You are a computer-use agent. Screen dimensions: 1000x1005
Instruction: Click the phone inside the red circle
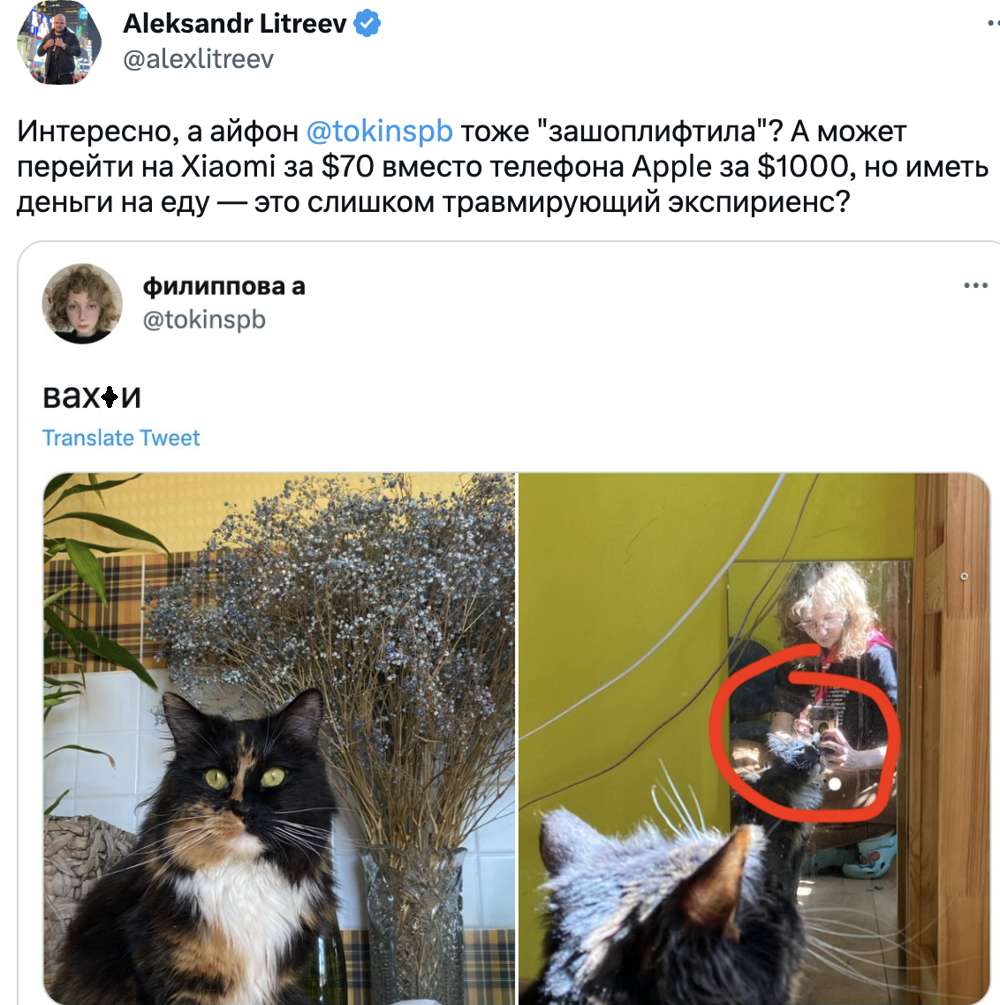[x=822, y=726]
